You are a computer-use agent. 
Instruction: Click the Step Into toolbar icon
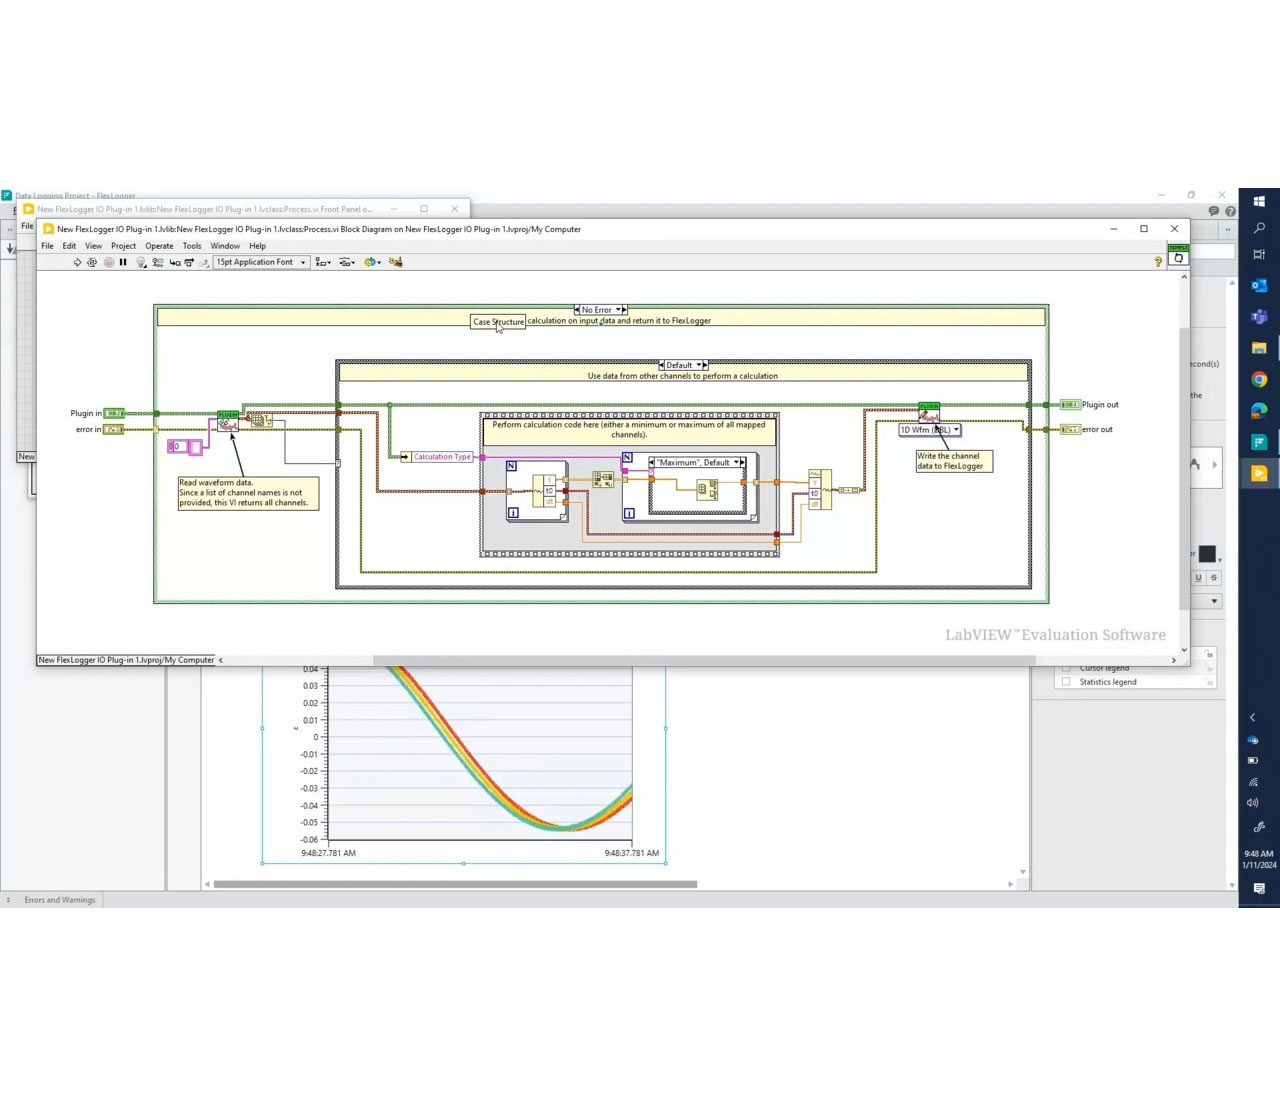point(175,262)
